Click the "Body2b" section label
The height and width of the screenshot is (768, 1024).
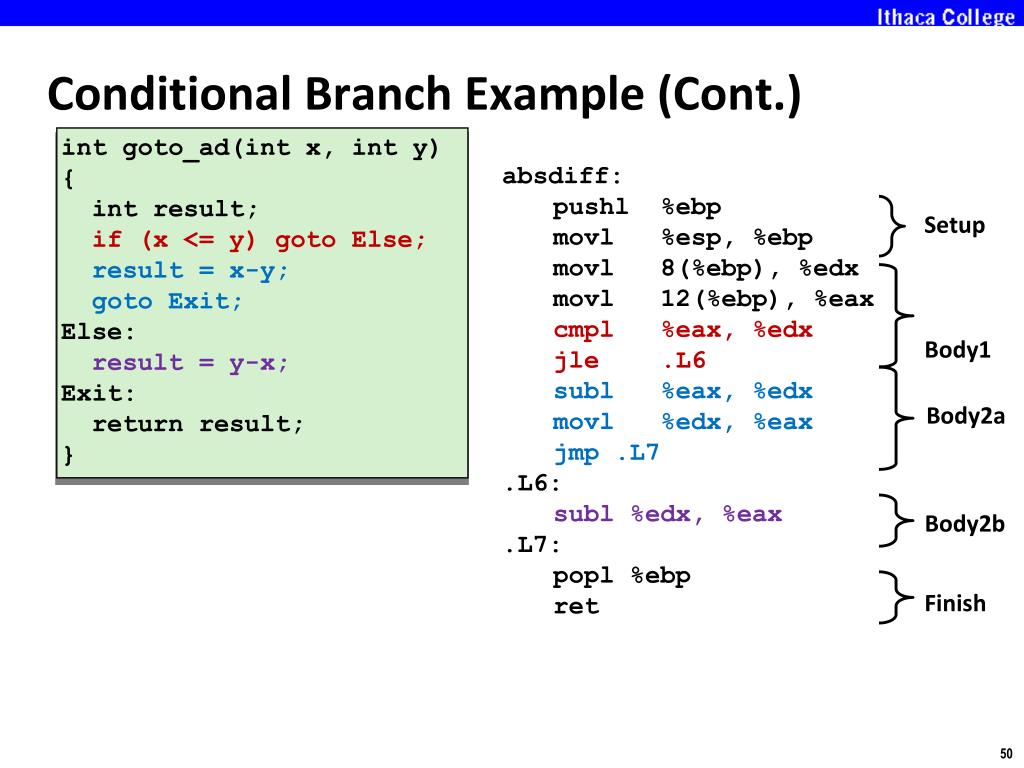coord(965,524)
